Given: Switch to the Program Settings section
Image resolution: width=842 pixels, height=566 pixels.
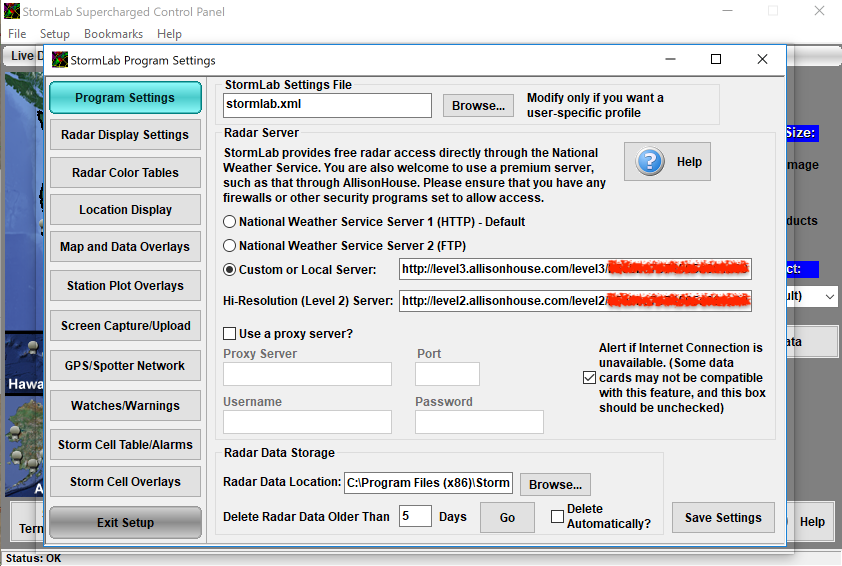Looking at the screenshot, I should tap(126, 98).
